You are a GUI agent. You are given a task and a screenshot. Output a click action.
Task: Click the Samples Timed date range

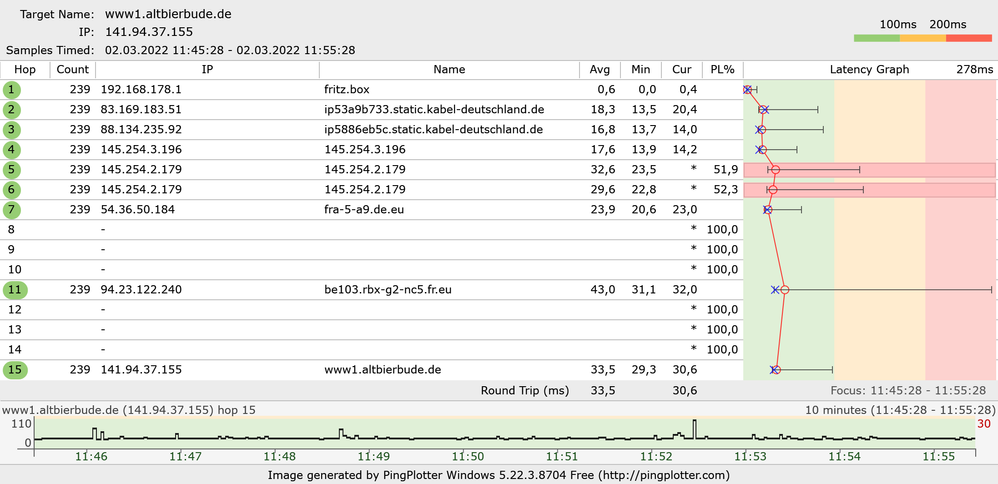230,50
